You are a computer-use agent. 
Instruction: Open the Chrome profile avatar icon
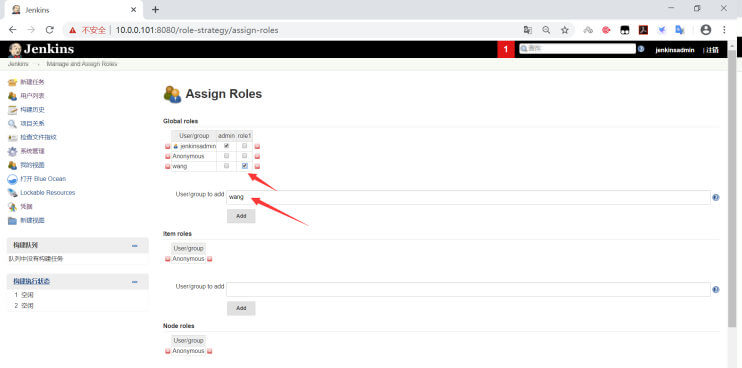click(x=706, y=30)
